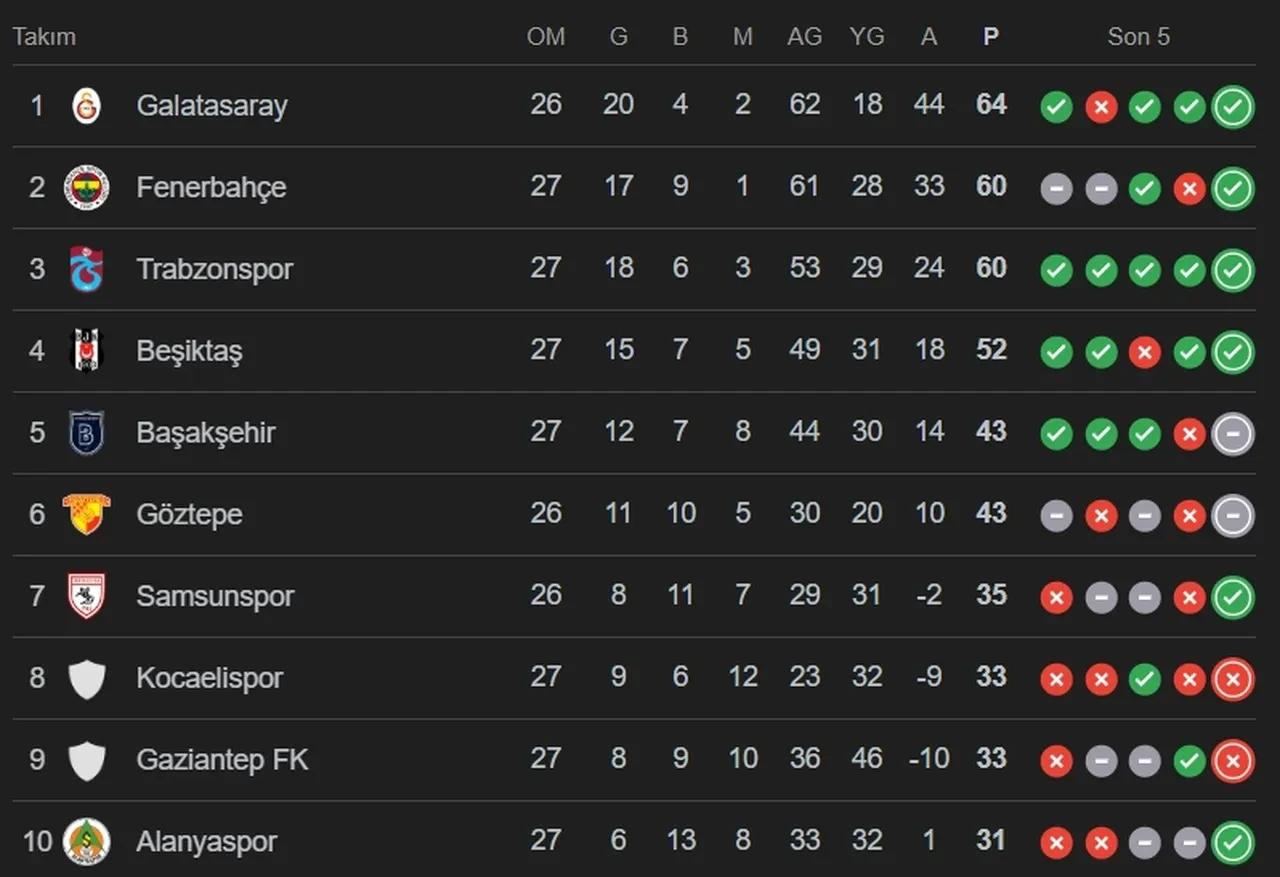This screenshot has width=1280, height=877.
Task: Click the Son 5 column header
Action: click(x=1138, y=37)
